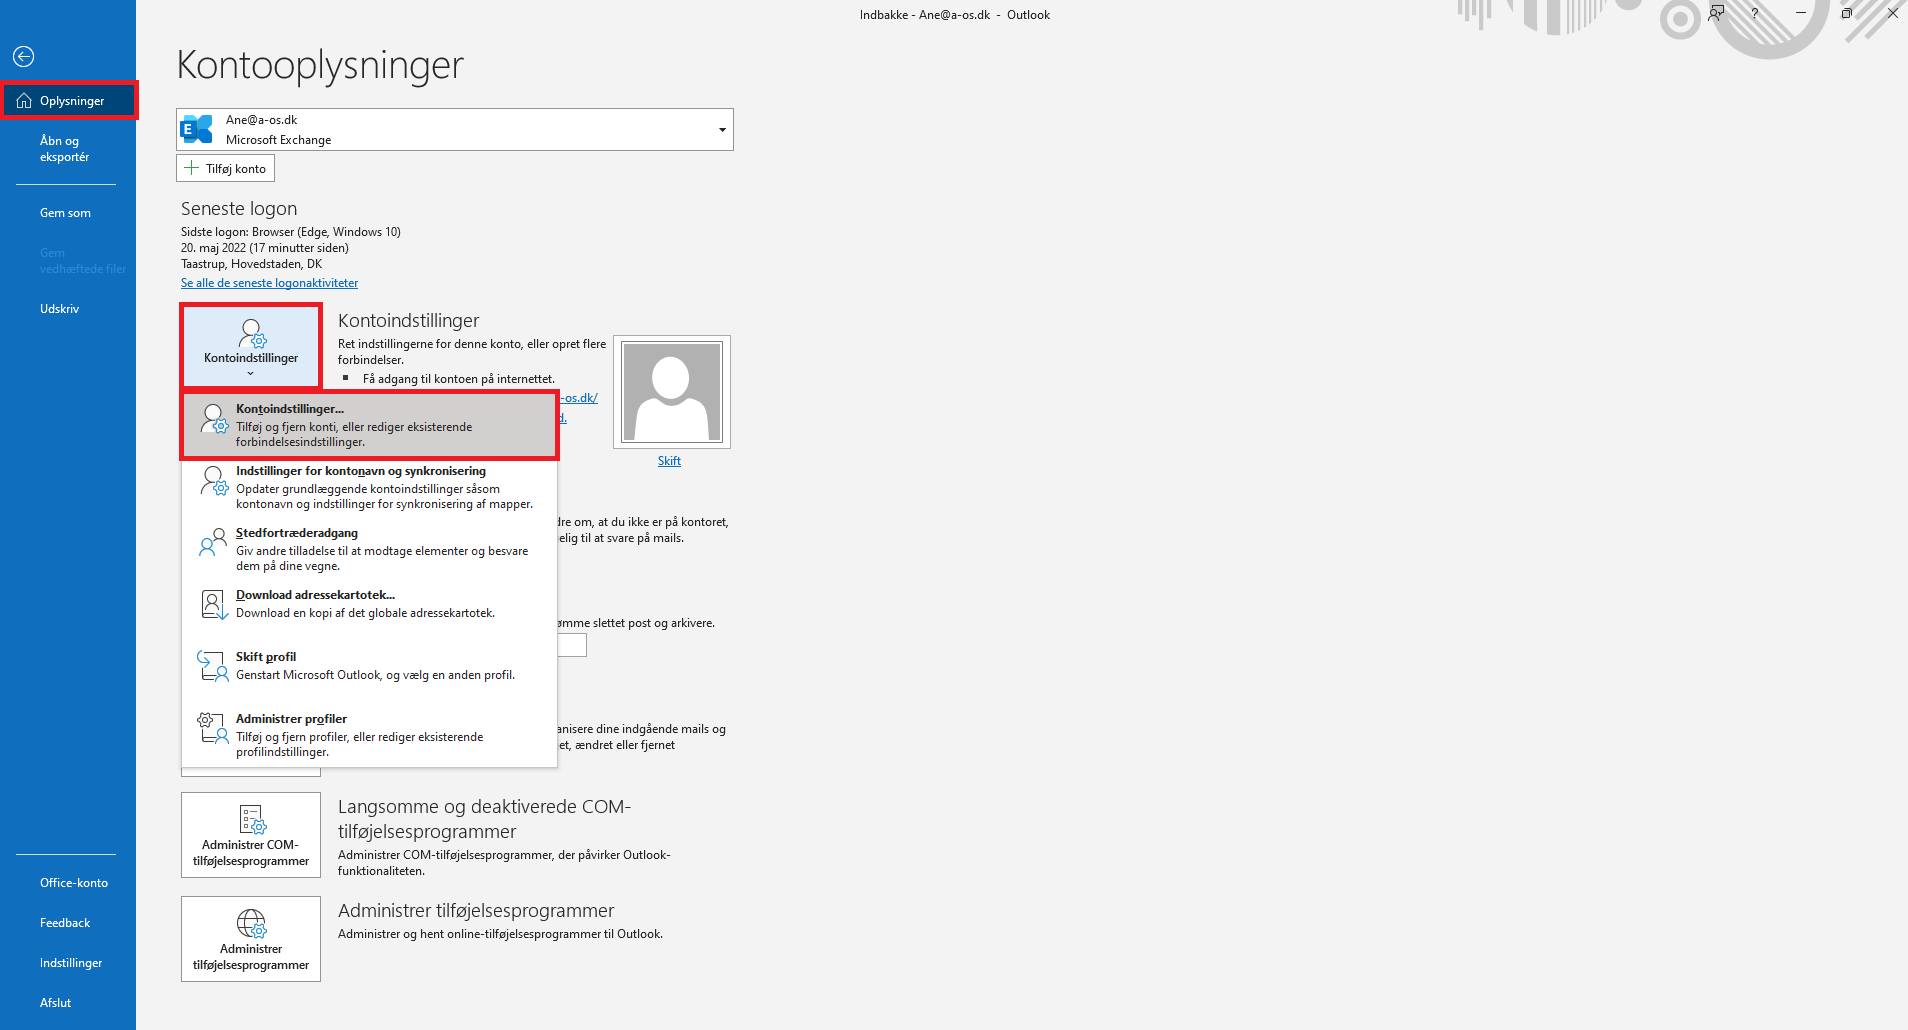Image resolution: width=1908 pixels, height=1030 pixels.
Task: Open Office-konto settings
Action: click(73, 883)
